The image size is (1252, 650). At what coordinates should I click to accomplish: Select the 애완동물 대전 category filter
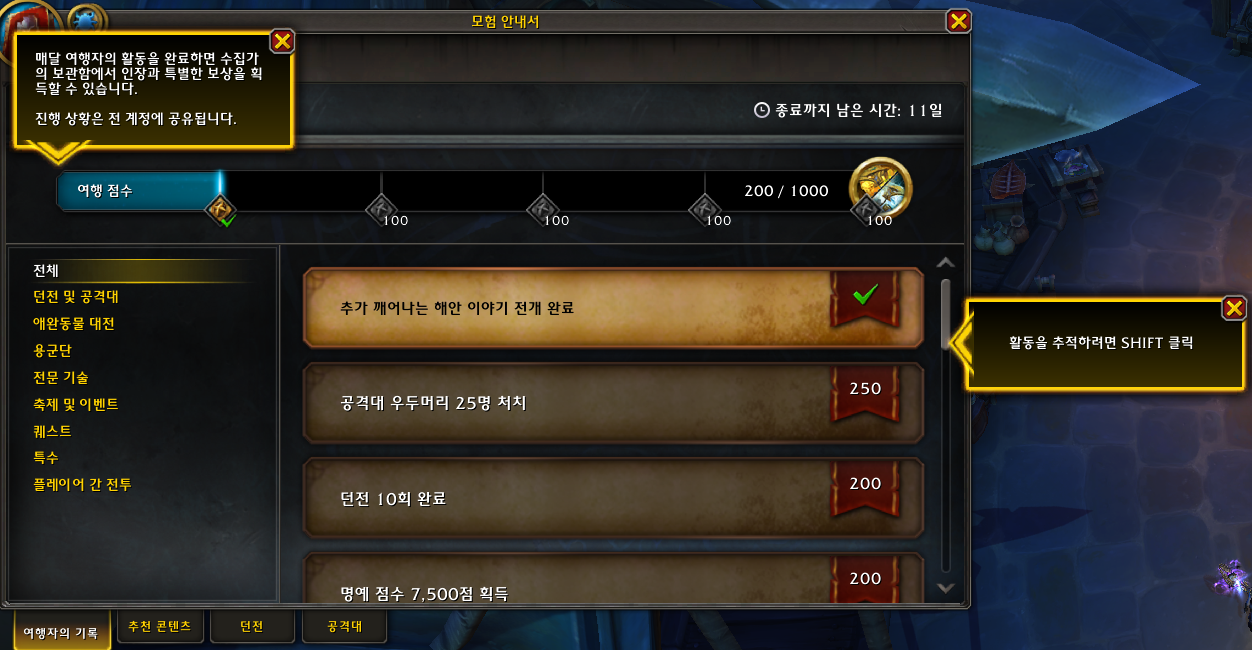[74, 324]
